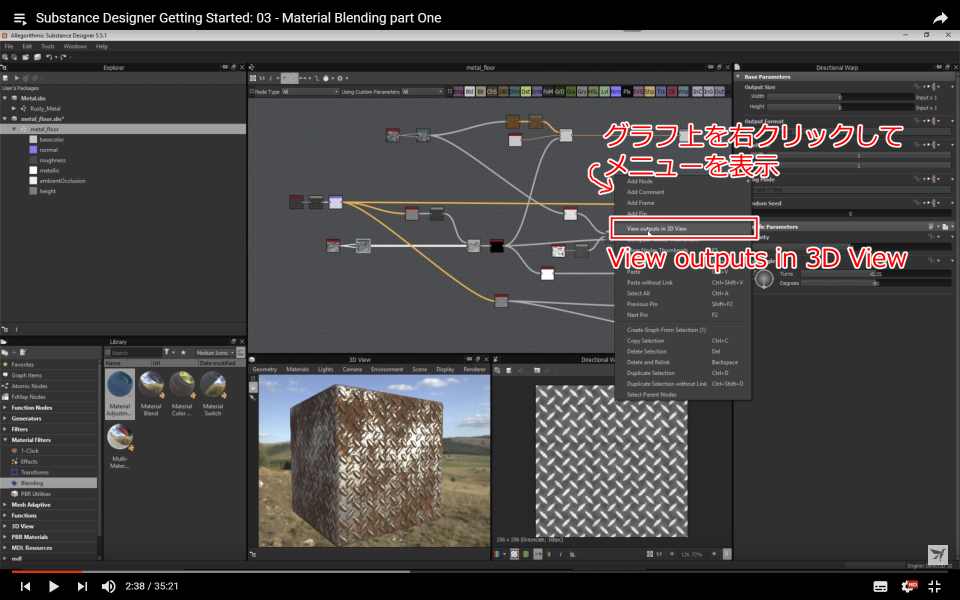Add a Blend node from Bld shortcut
The width and height of the screenshot is (960, 600).
470,92
